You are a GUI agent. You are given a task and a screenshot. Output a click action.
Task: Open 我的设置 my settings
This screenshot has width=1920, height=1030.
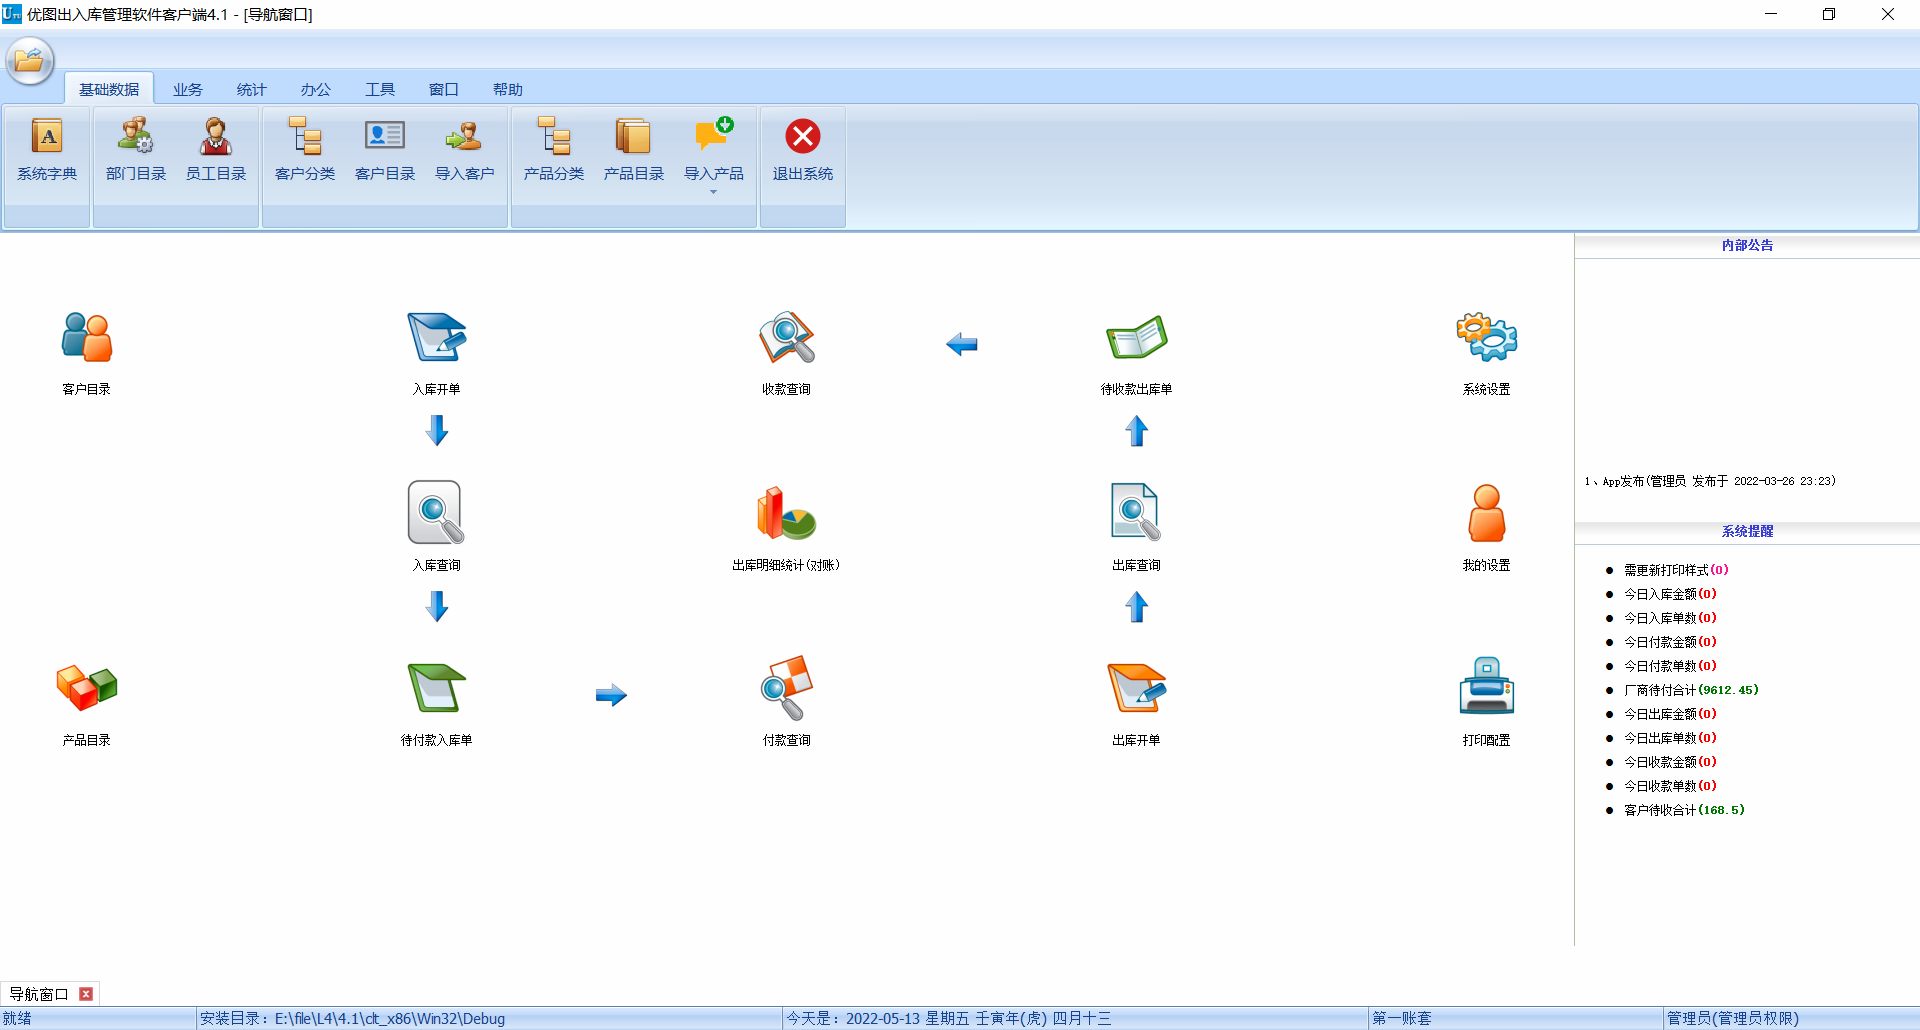pos(1487,526)
